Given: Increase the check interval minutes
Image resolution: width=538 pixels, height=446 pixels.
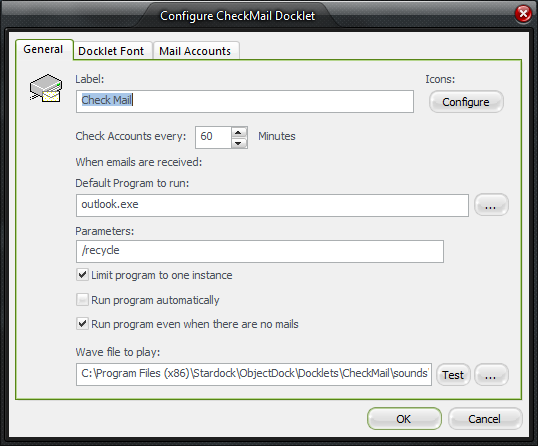Looking at the screenshot, I should (239, 132).
